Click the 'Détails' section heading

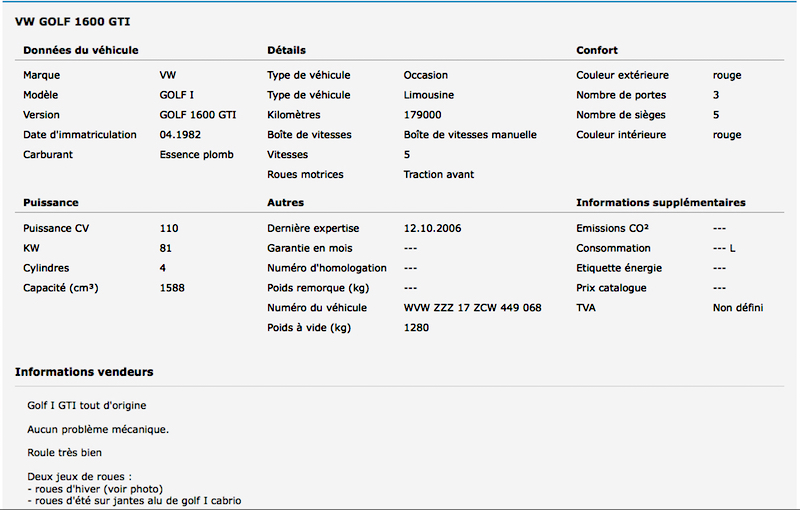pos(286,50)
